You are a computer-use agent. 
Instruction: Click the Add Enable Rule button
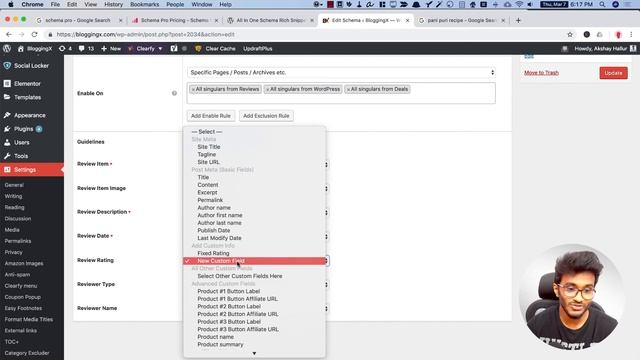(x=211, y=116)
